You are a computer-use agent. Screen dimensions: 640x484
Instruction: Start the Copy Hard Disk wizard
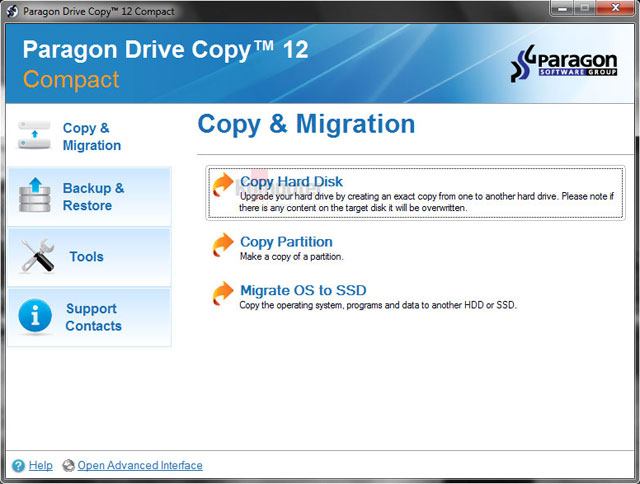(x=291, y=182)
